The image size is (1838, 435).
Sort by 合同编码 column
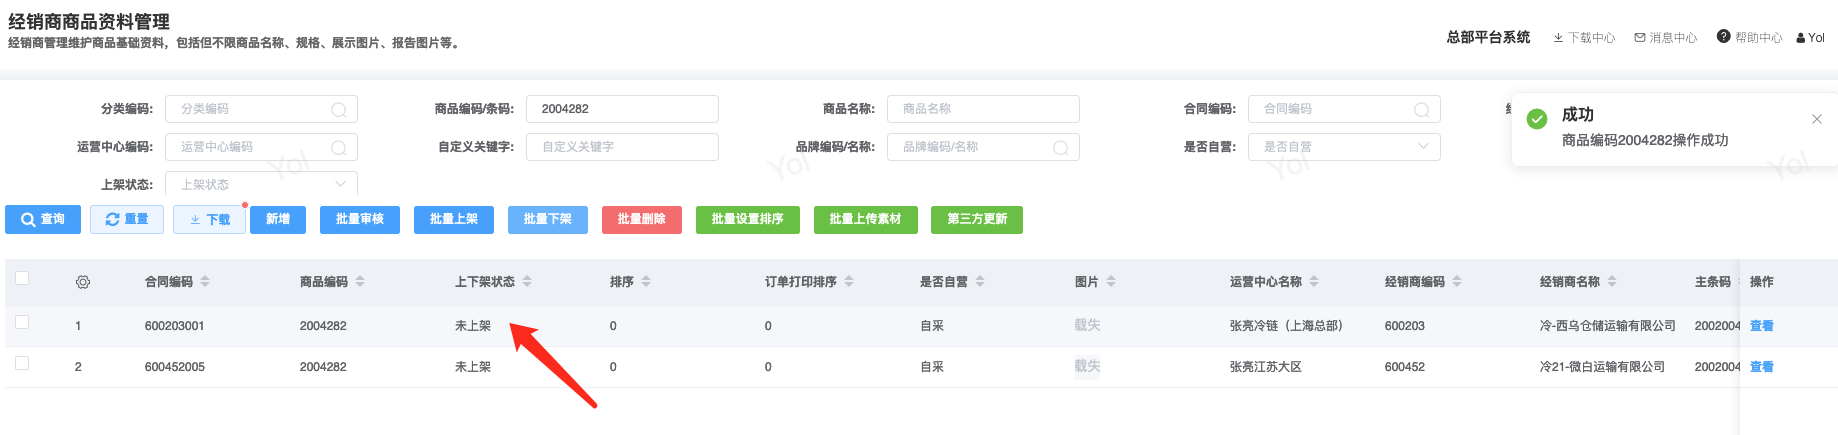click(205, 282)
